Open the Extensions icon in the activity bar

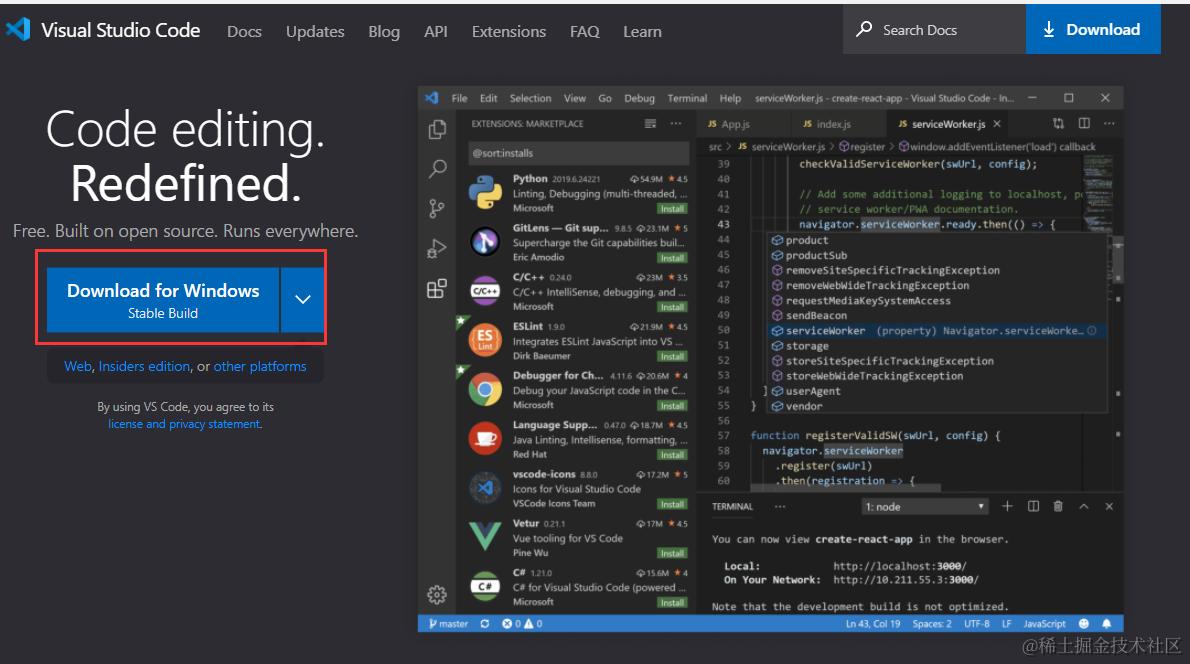(x=437, y=288)
